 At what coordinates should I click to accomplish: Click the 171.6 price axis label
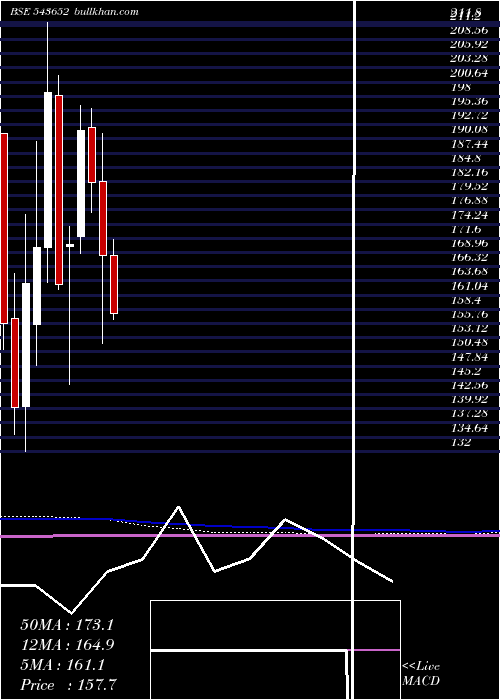tap(466, 229)
